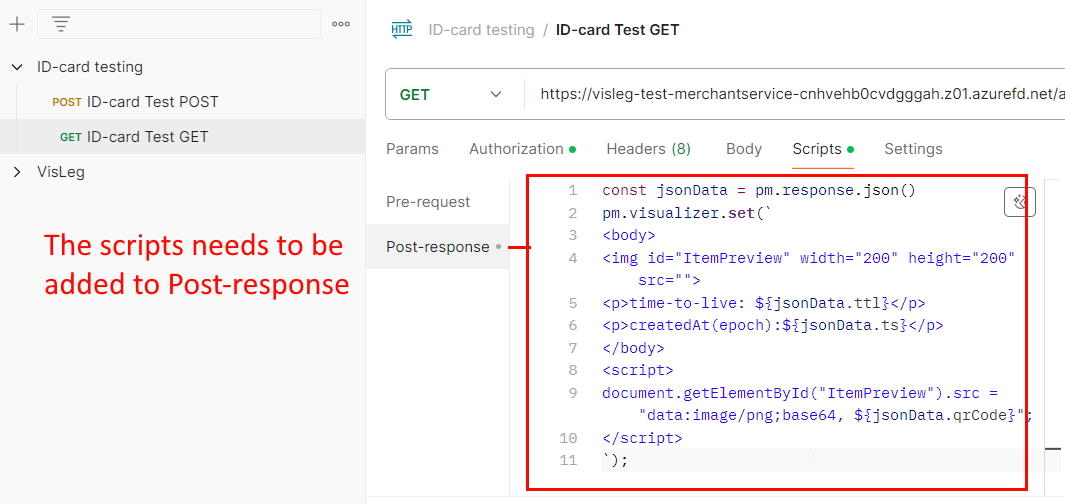
Task: Select ID-card Test POST request
Action: click(135, 102)
